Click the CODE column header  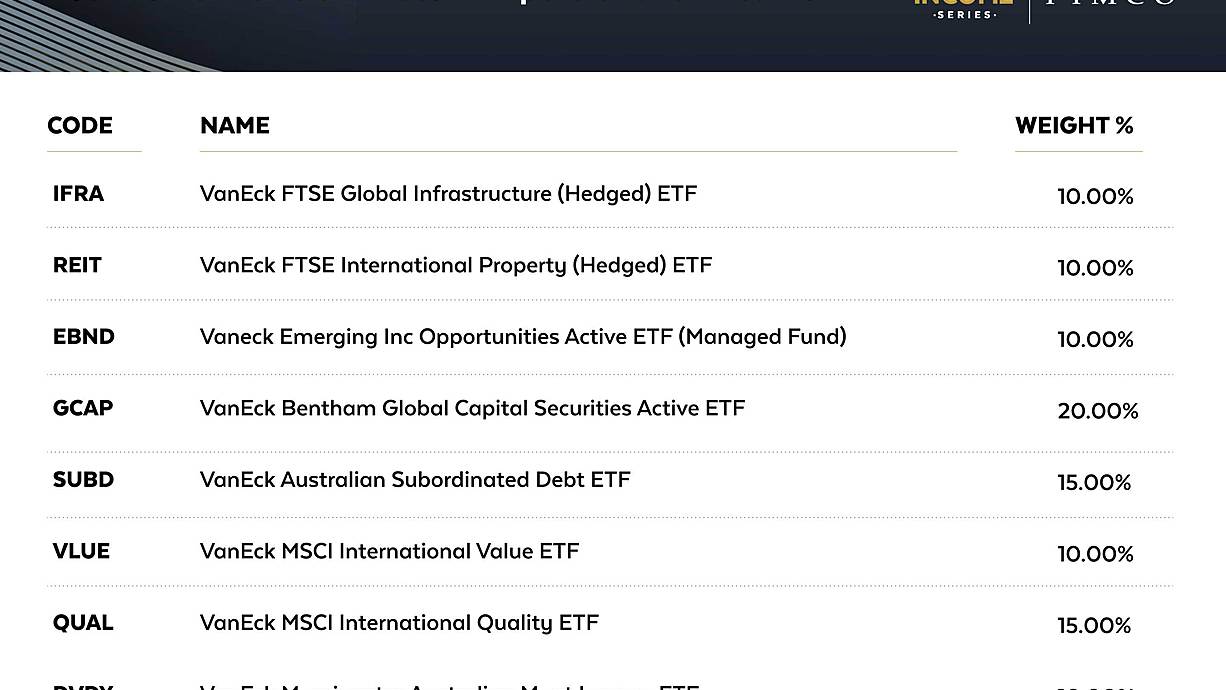coord(80,126)
